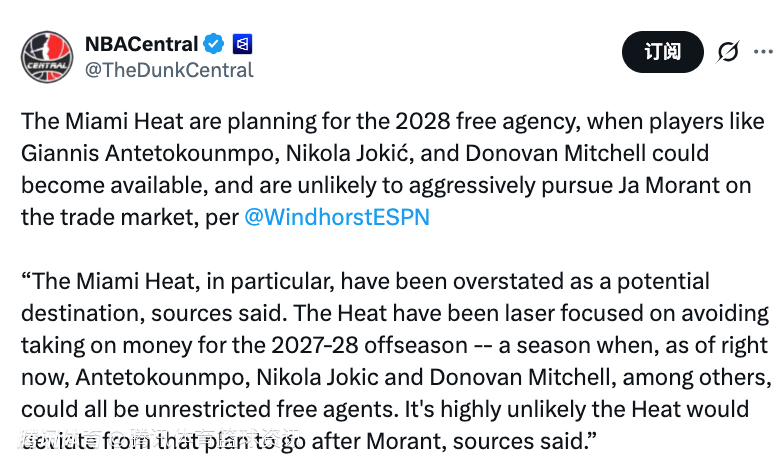Follow the @WindhorstESPN mention link
The image size is (784, 464).
click(336, 216)
